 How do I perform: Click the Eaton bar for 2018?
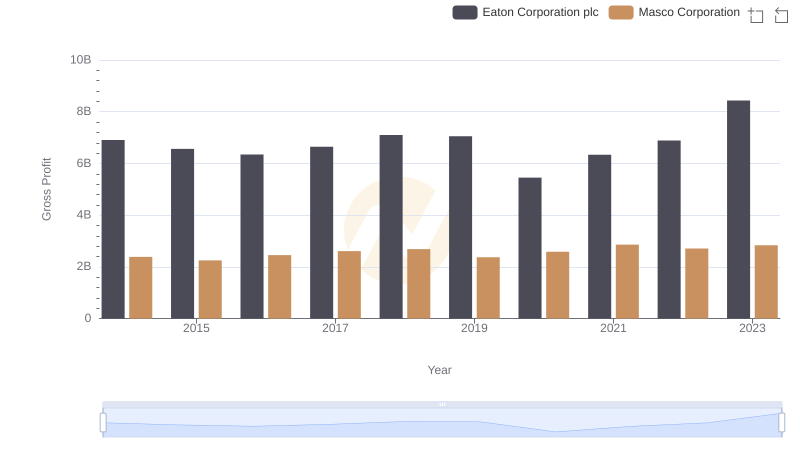point(391,227)
